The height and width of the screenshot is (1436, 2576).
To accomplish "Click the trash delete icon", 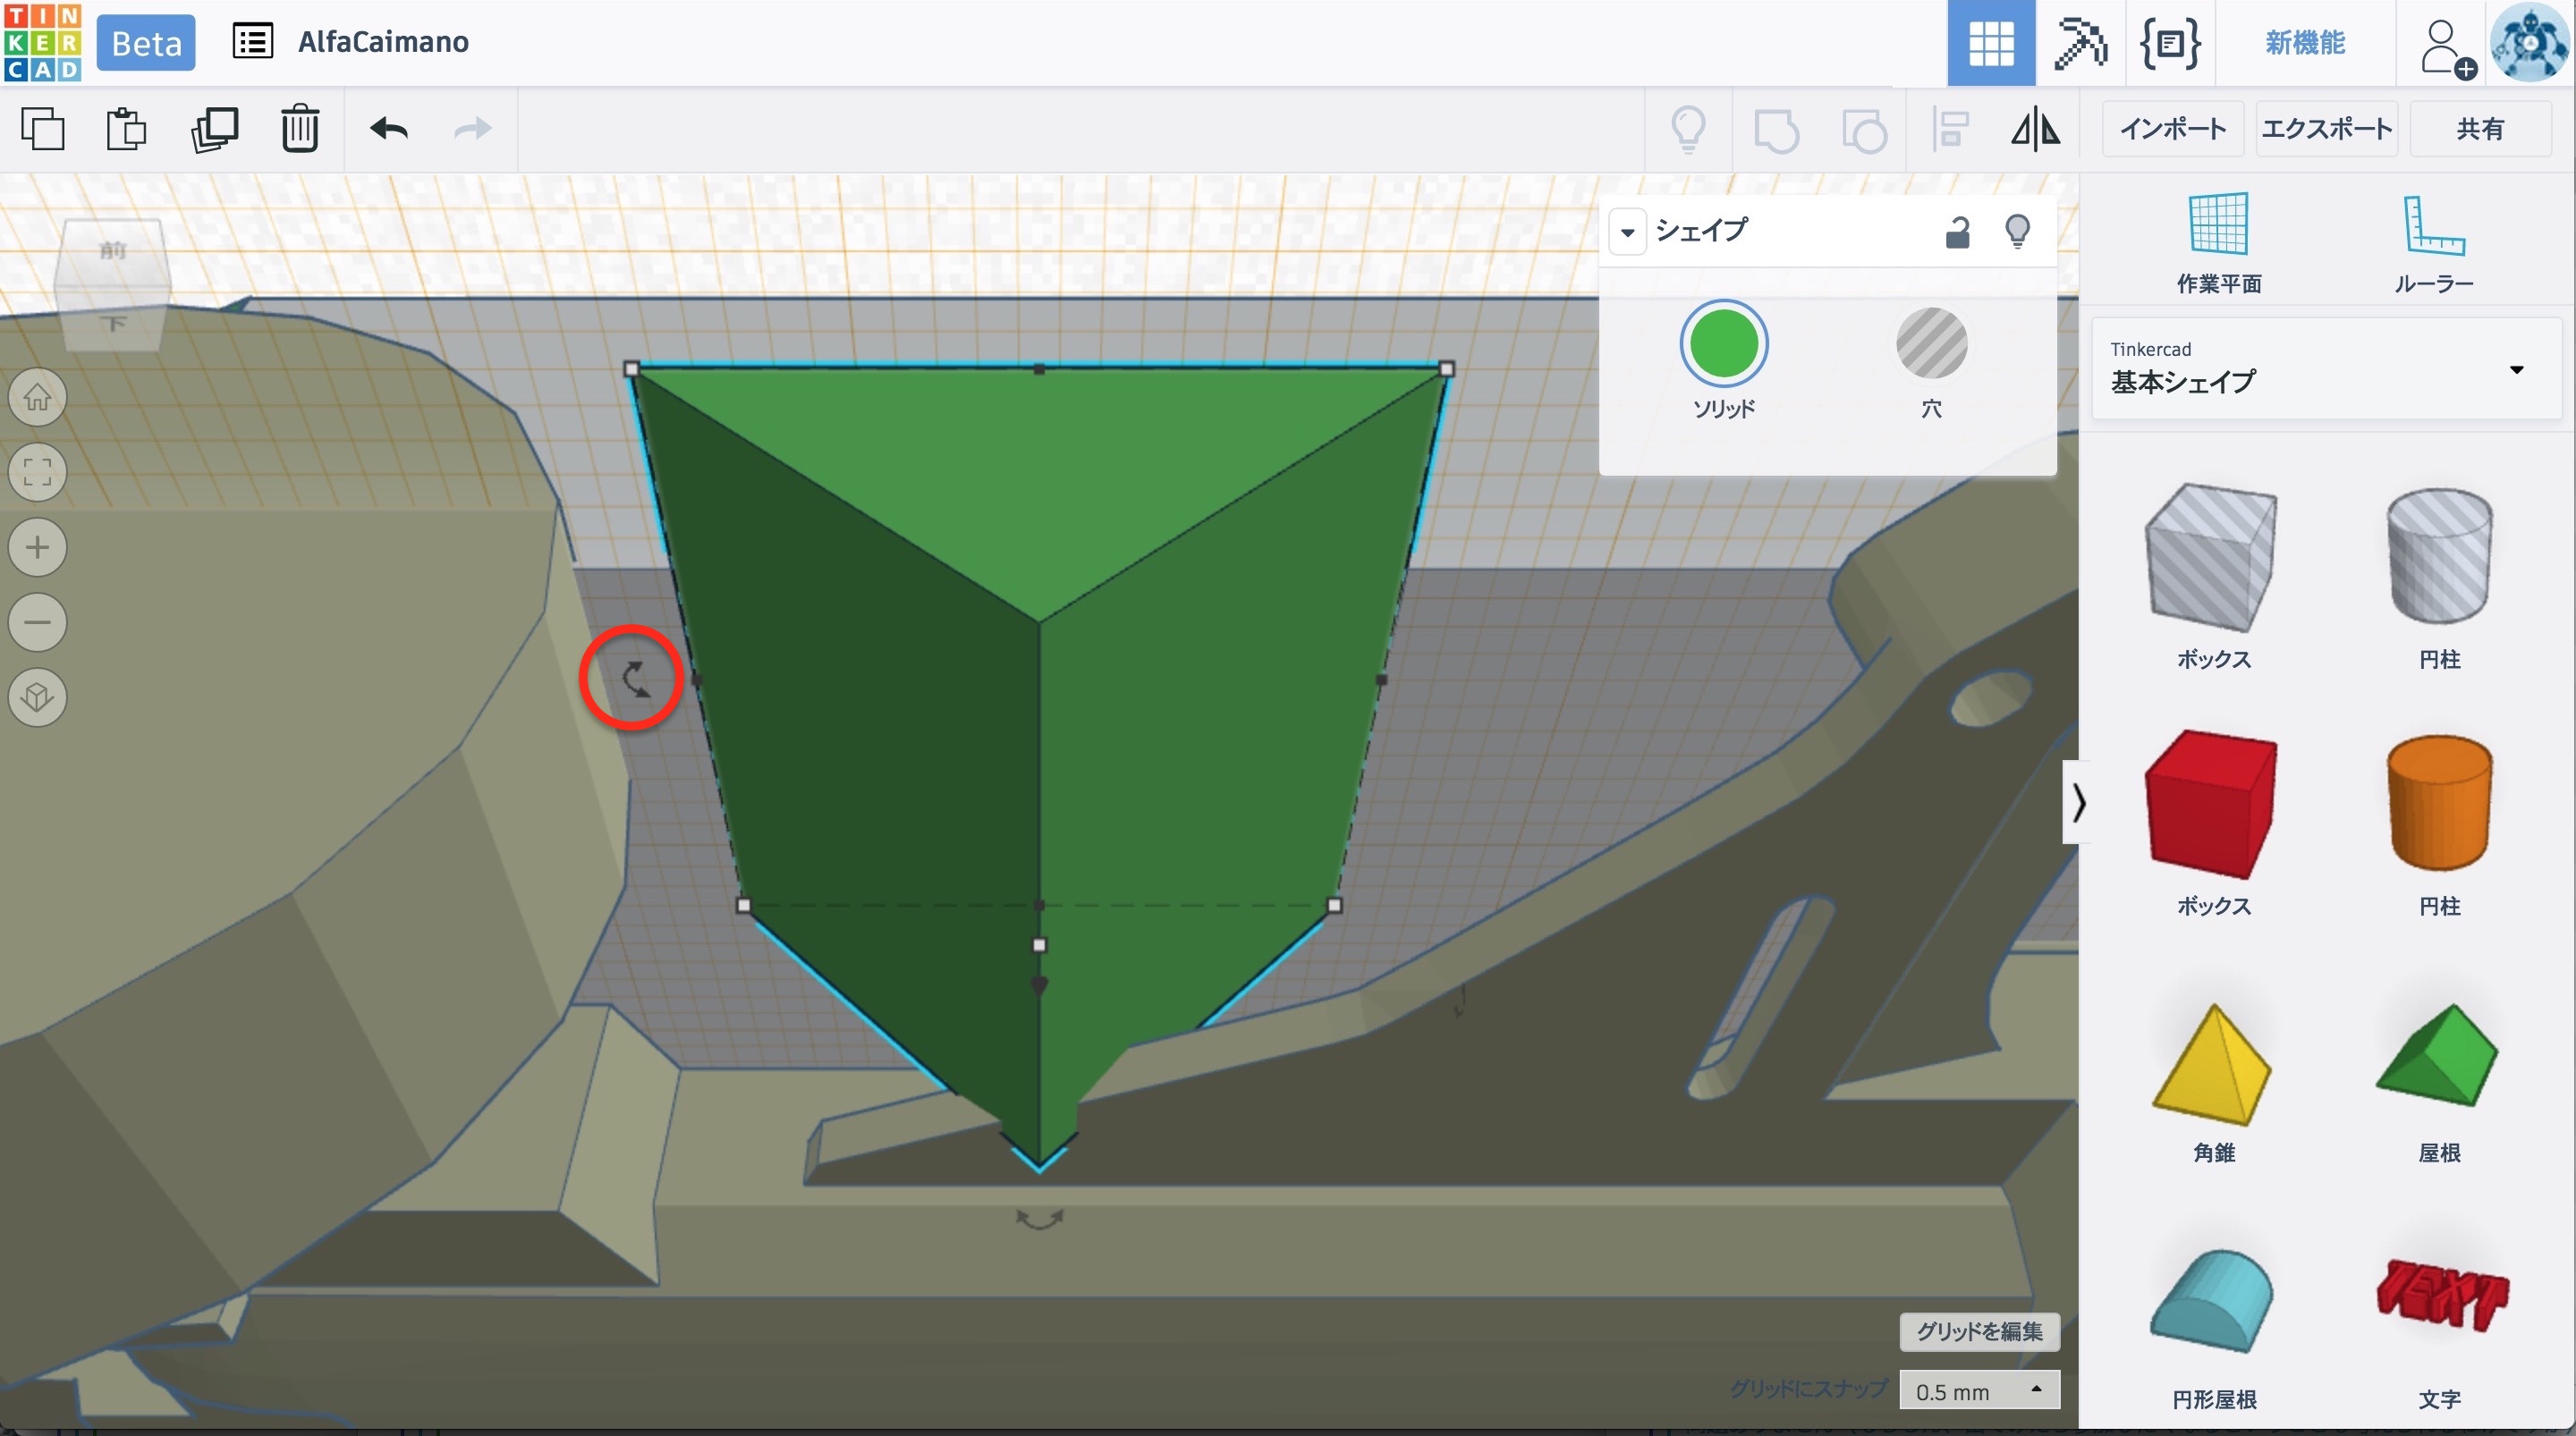I will [x=299, y=128].
